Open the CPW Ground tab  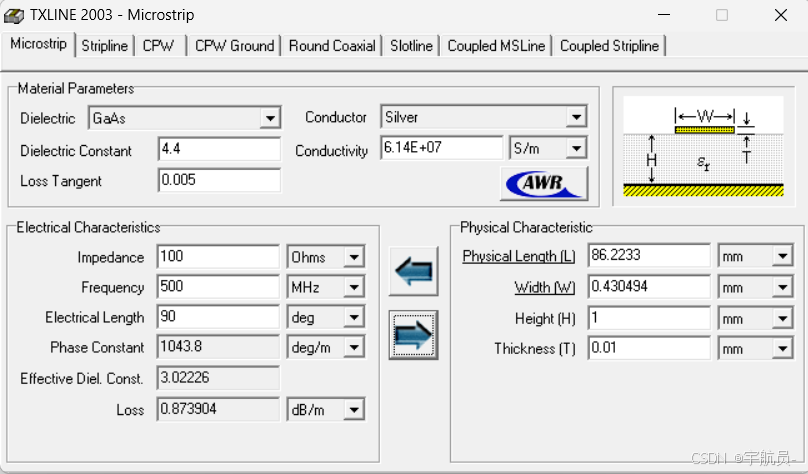(234, 46)
